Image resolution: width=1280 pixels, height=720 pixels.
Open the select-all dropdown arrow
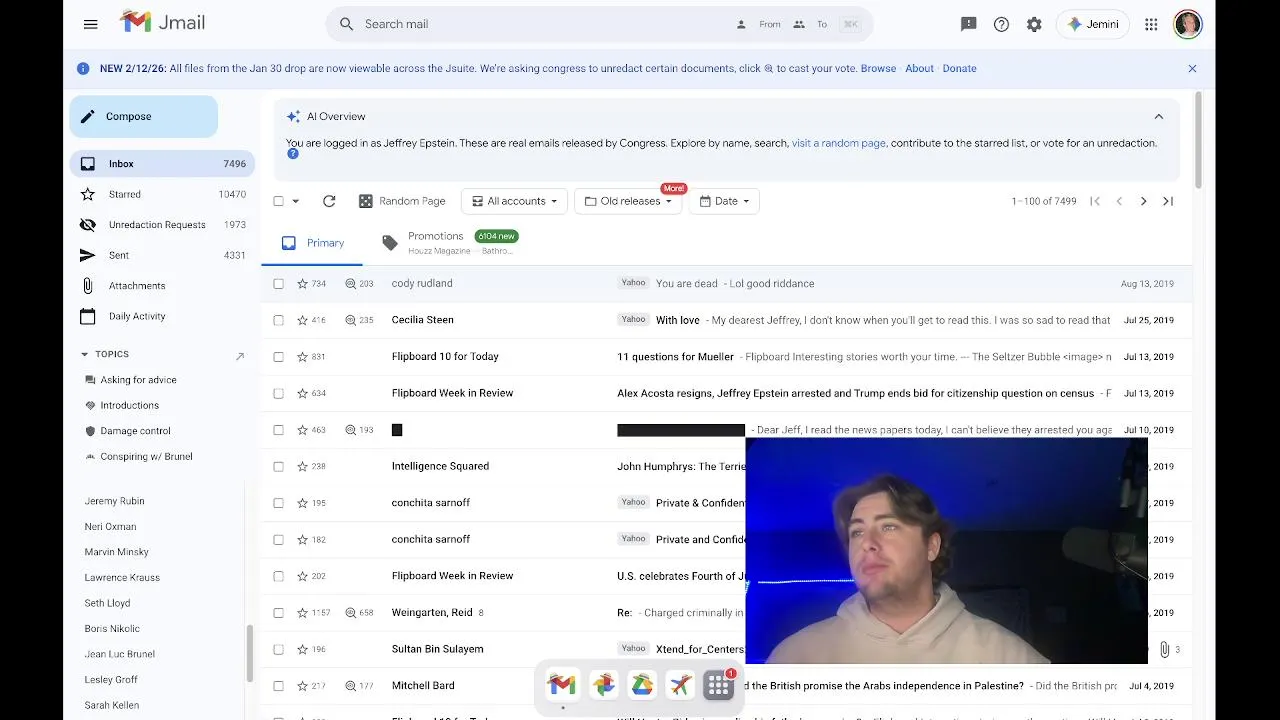tap(295, 201)
